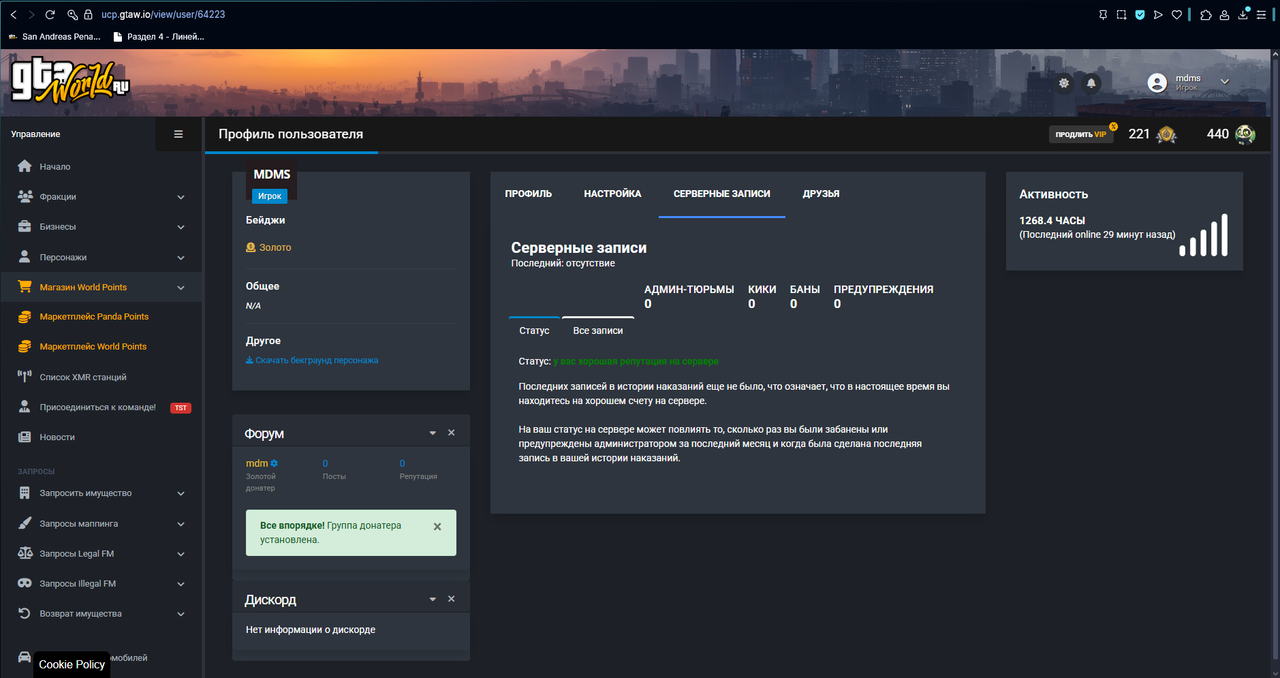Dismiss the Все впорядке alert

[437, 526]
